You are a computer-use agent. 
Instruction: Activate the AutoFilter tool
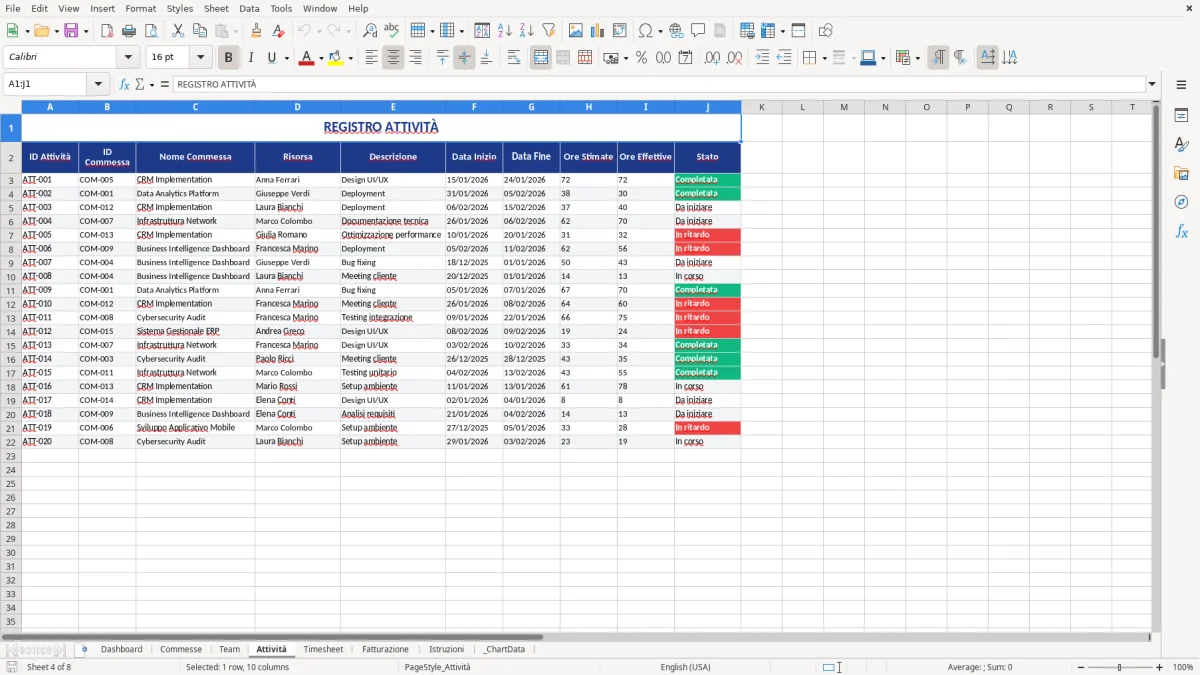548,30
